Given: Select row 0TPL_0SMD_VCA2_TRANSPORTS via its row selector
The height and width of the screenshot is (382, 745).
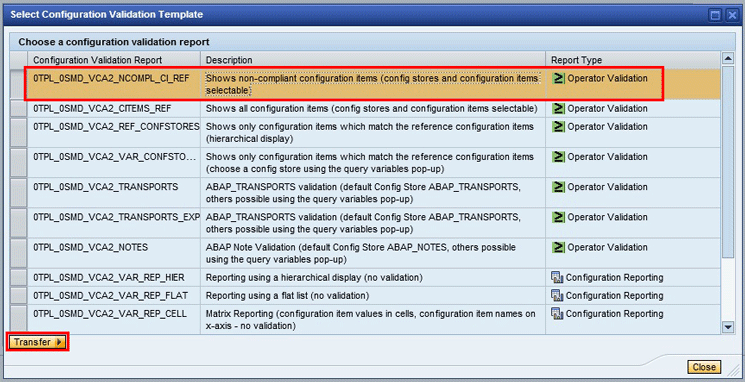Looking at the screenshot, I should [19, 193].
